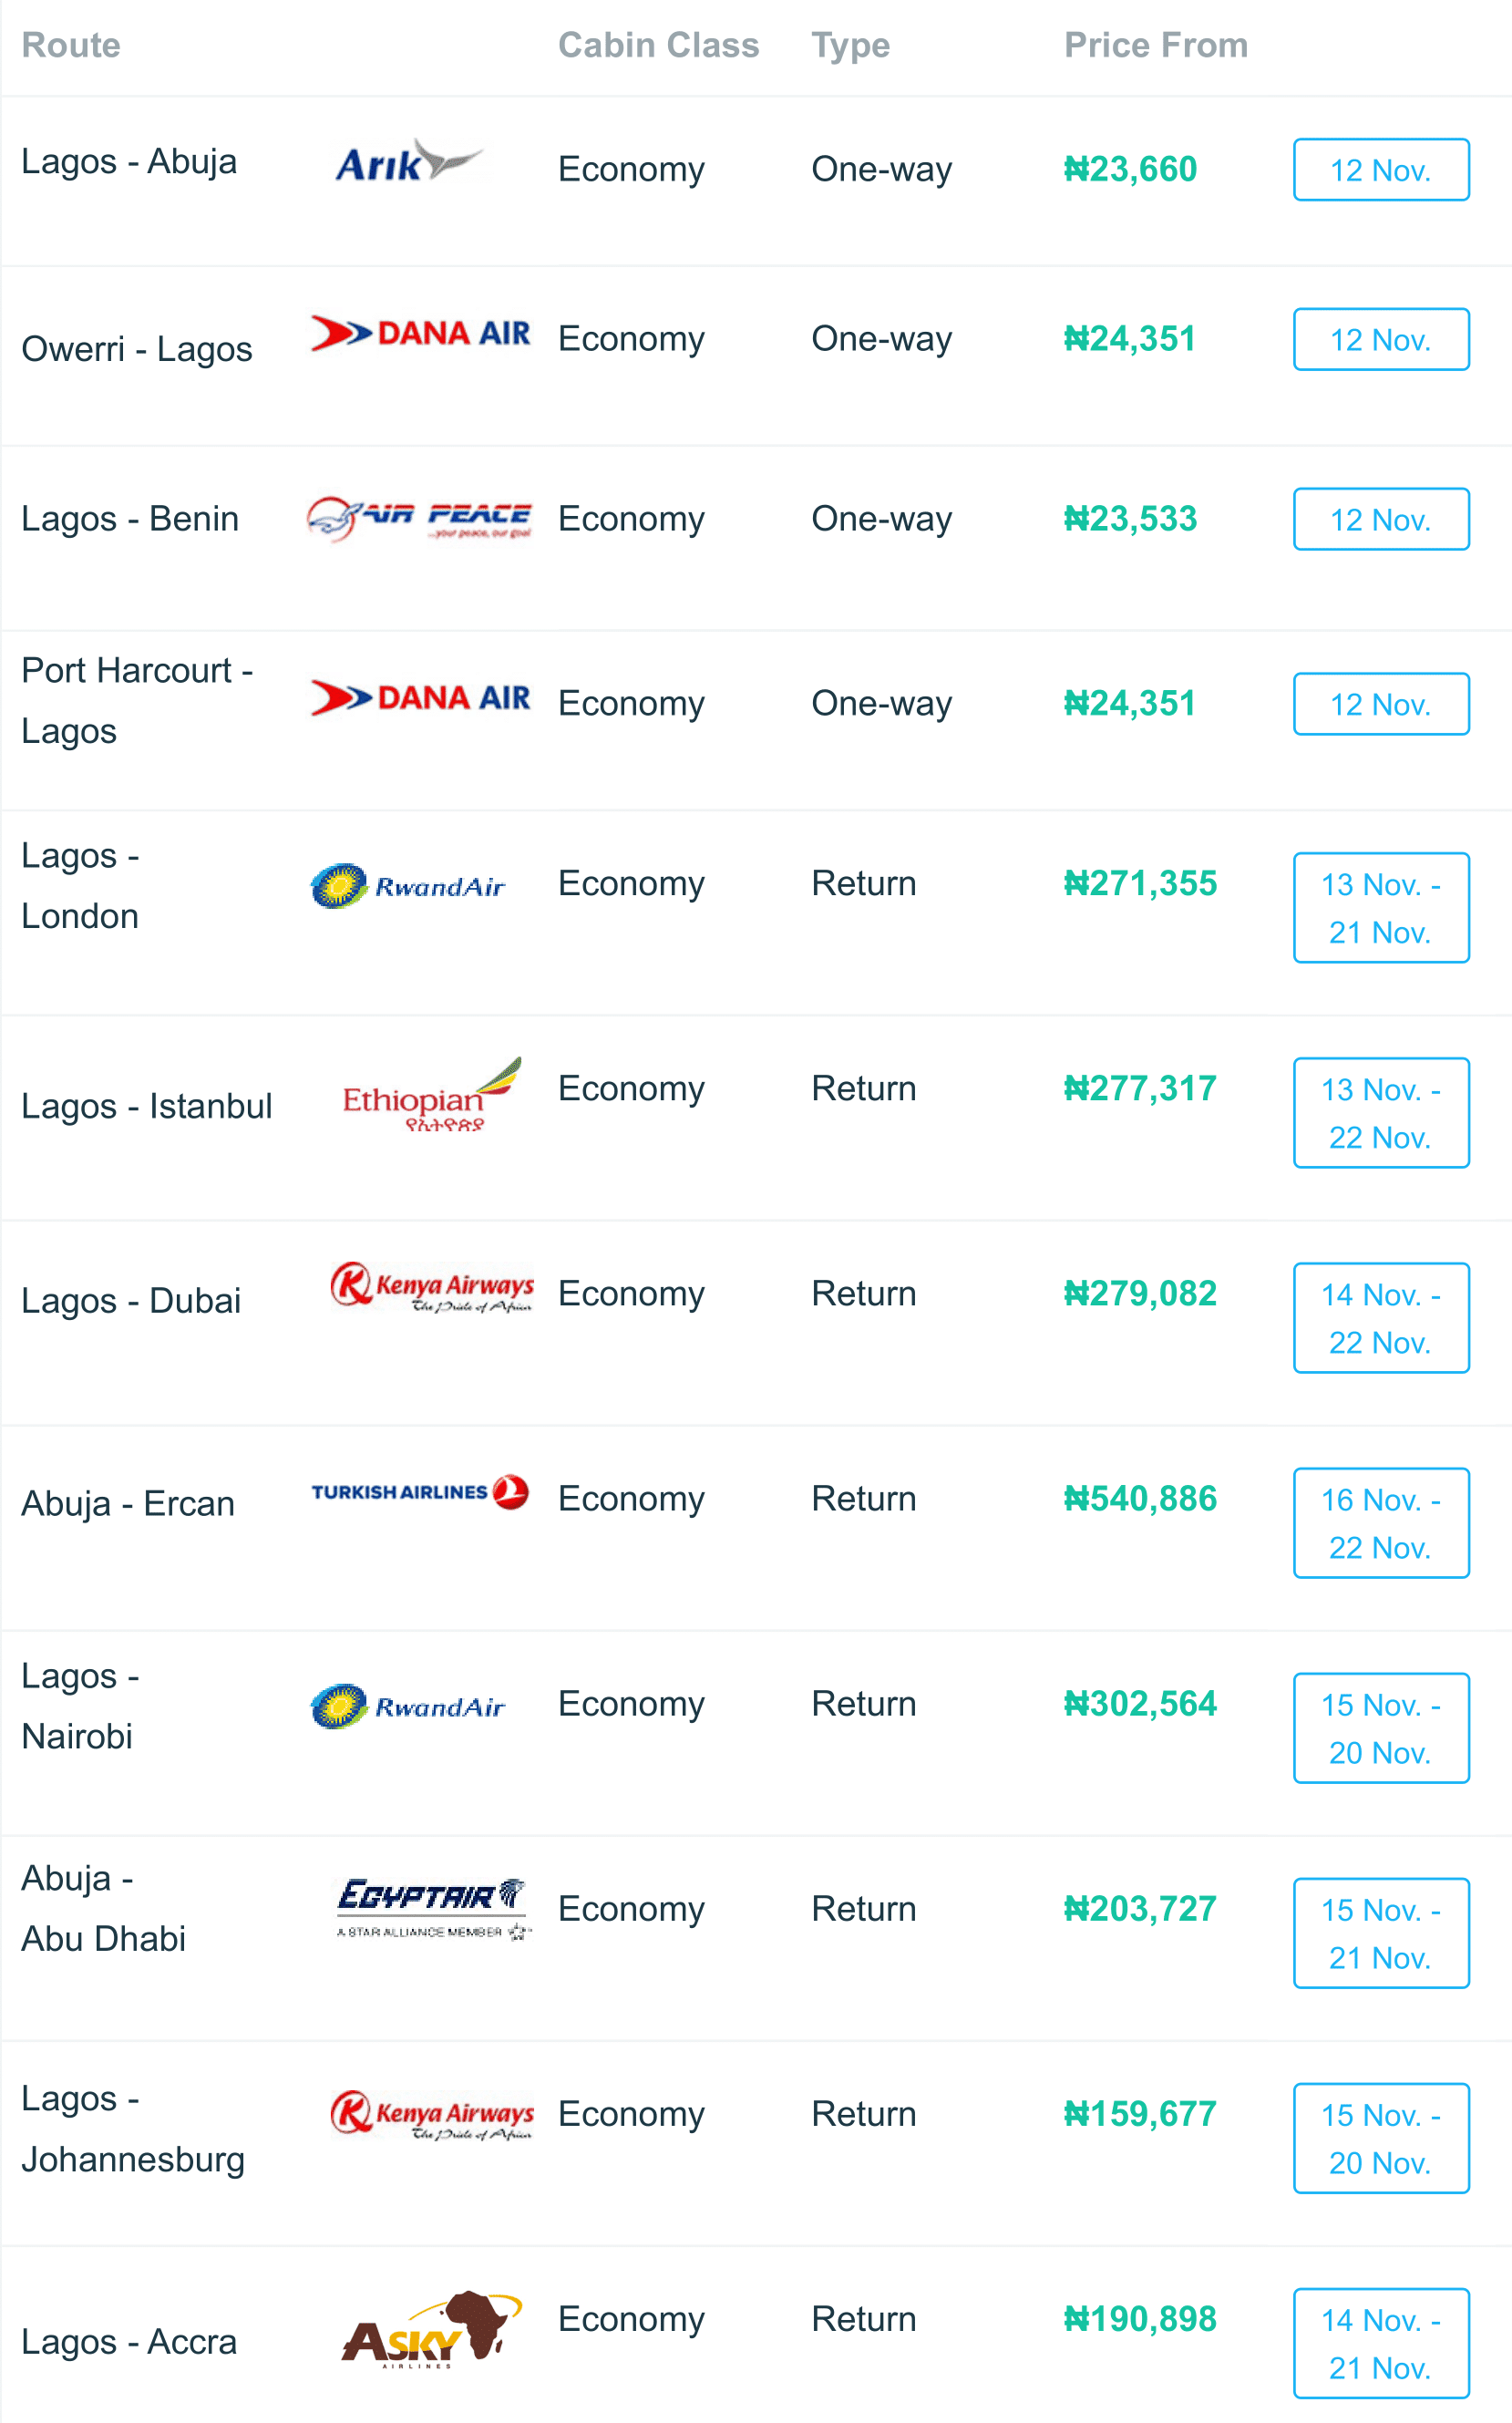
Task: Click the Arik Air logo
Action: [408, 162]
